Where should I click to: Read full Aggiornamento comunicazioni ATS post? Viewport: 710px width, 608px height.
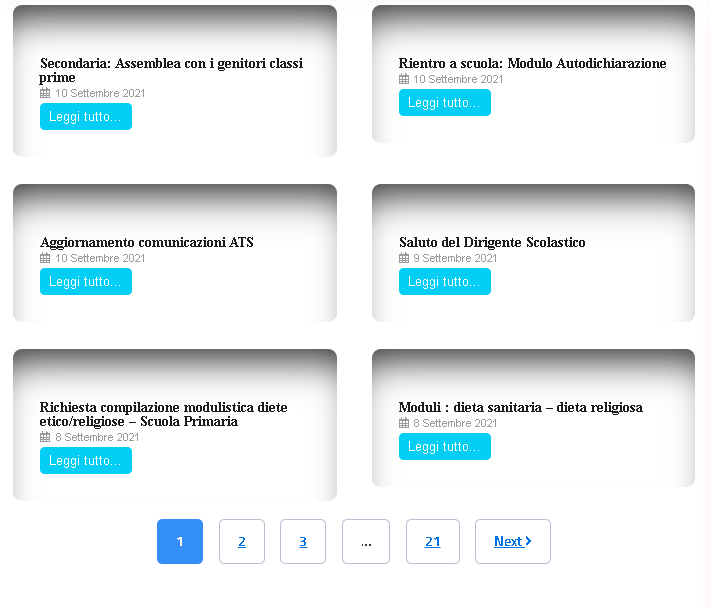(86, 281)
